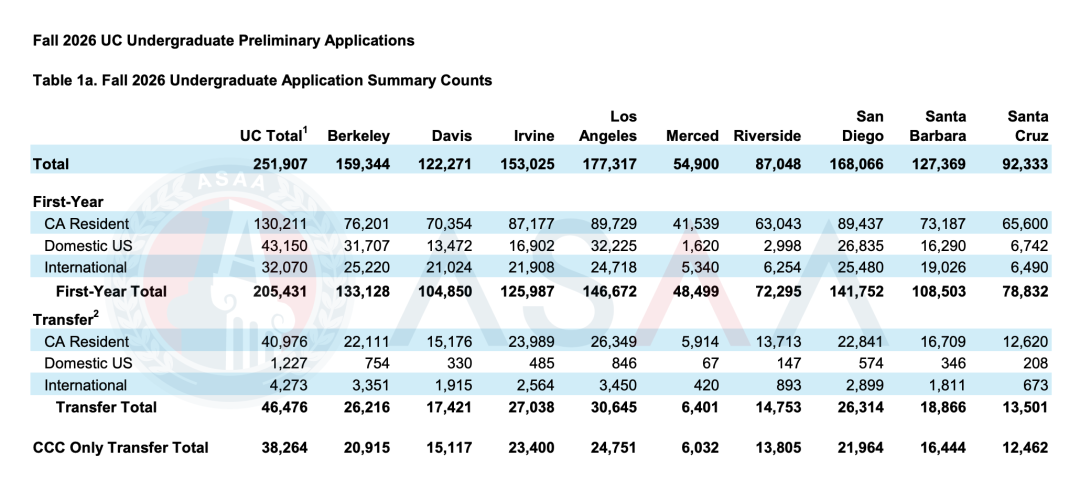Image resolution: width=1080 pixels, height=502 pixels.
Task: Select the First-Year Total row label
Action: tap(111, 291)
